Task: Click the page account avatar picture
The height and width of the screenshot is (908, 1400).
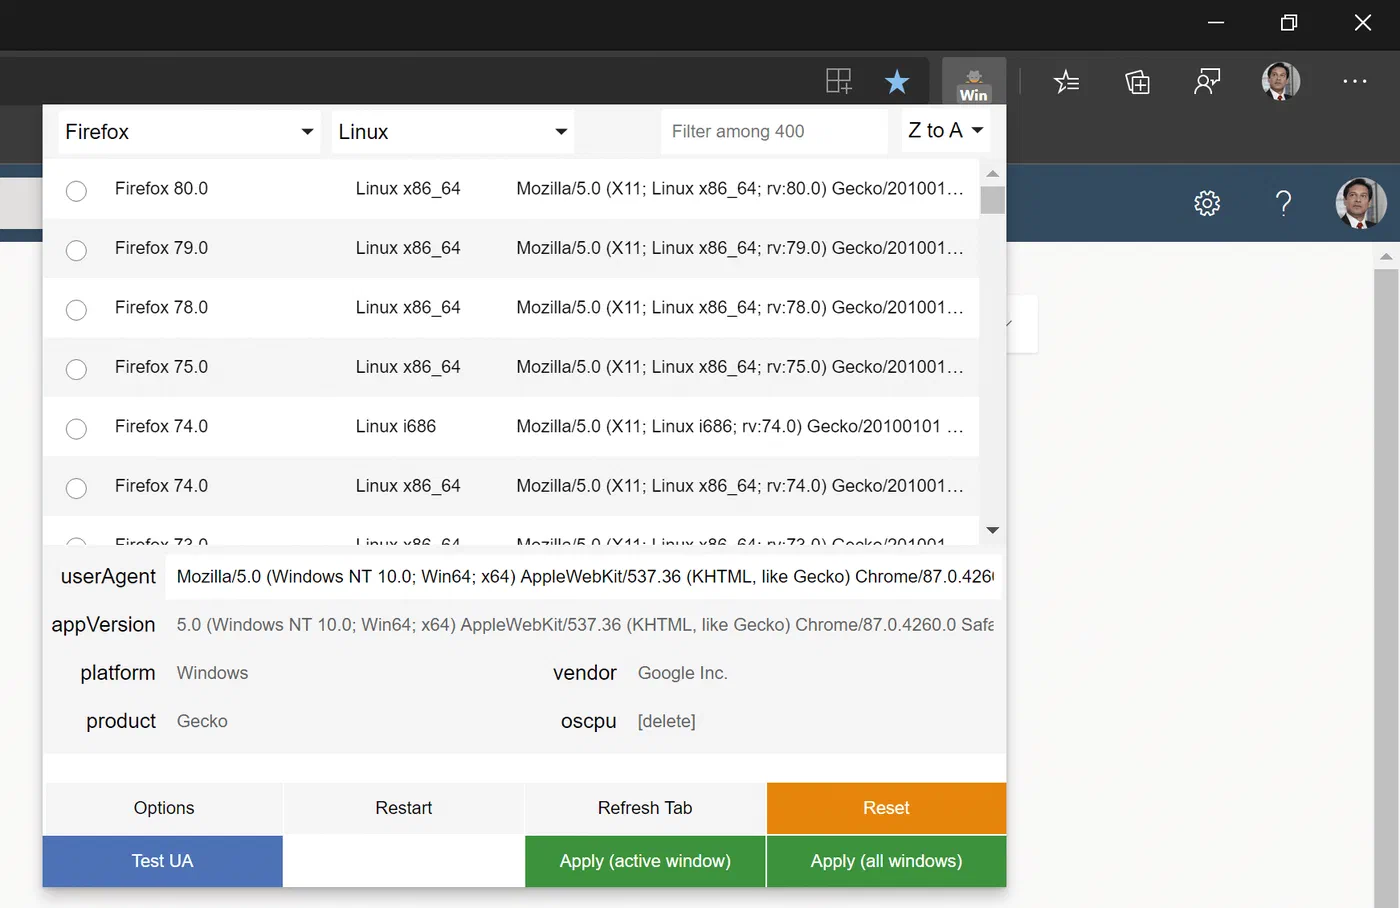Action: click(1361, 203)
